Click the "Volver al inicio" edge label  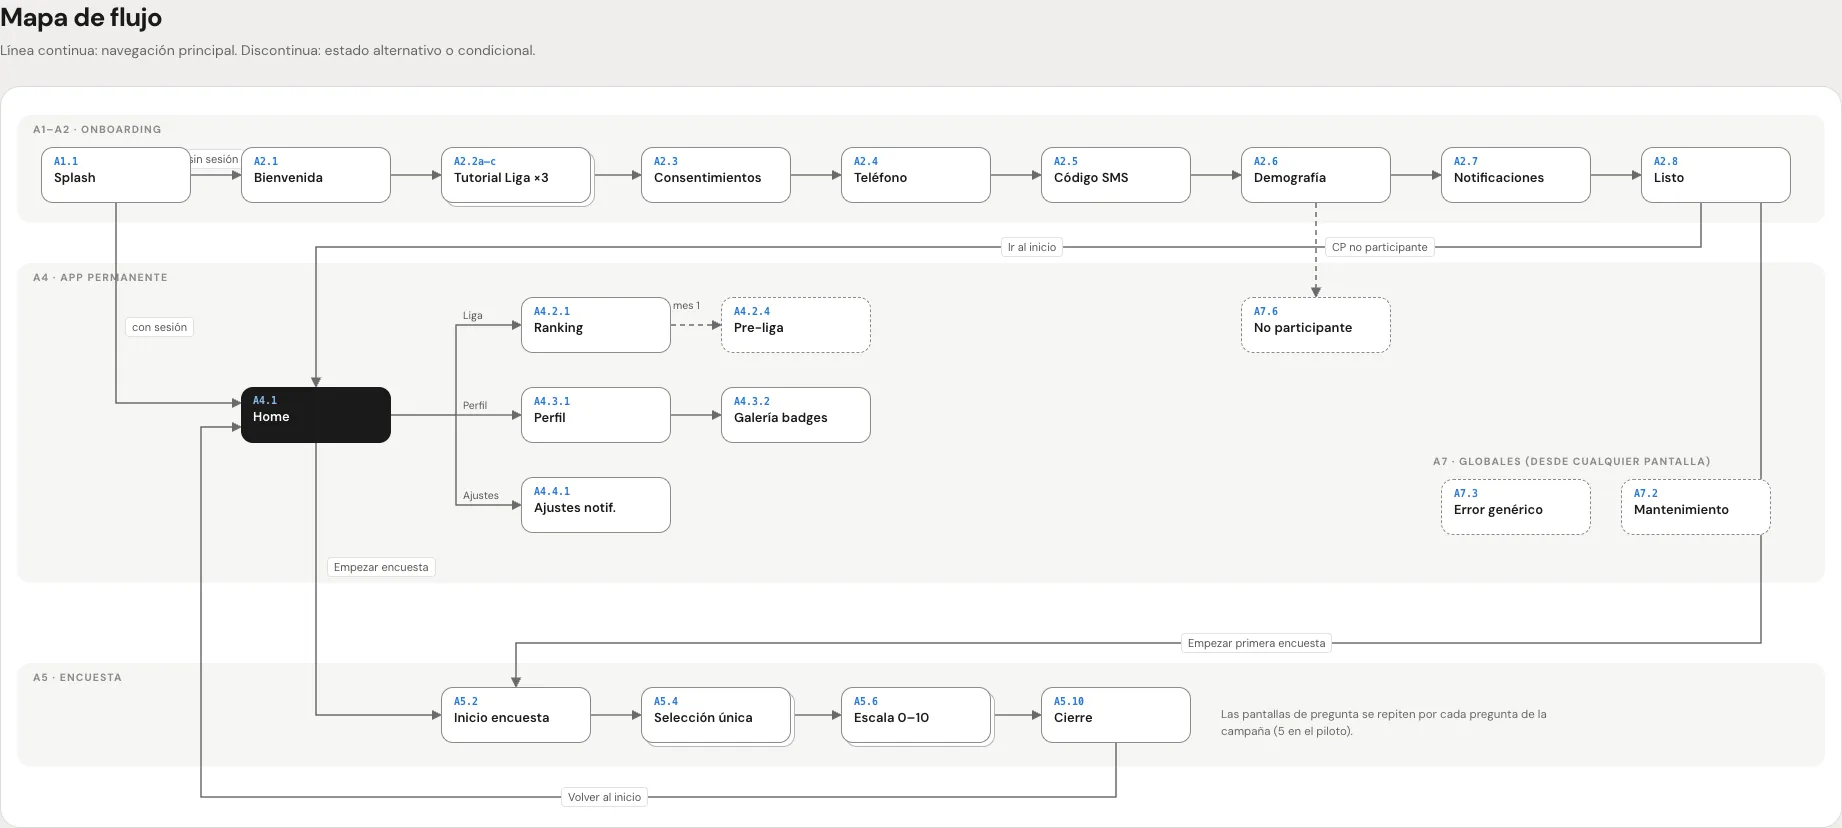click(x=605, y=797)
